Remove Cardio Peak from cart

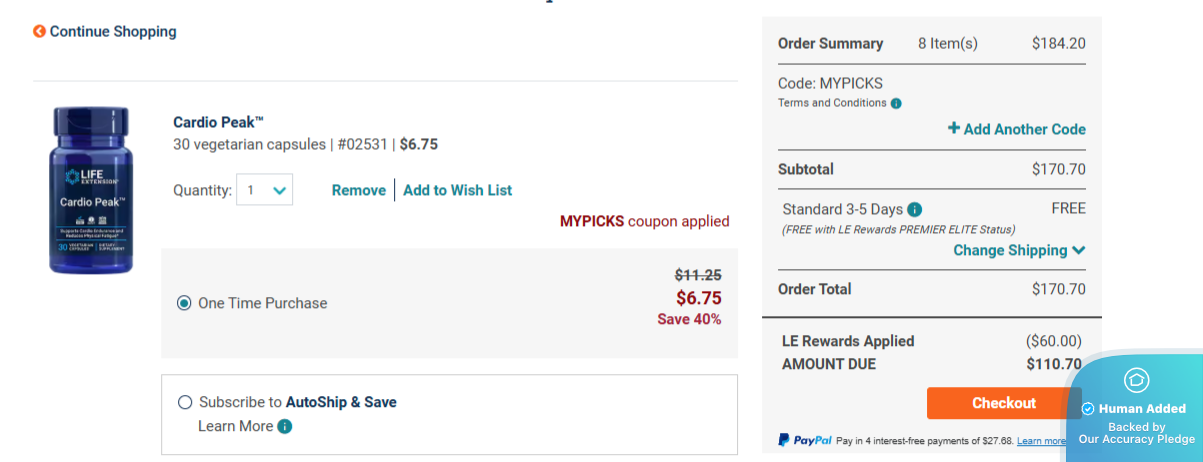pyautogui.click(x=359, y=190)
